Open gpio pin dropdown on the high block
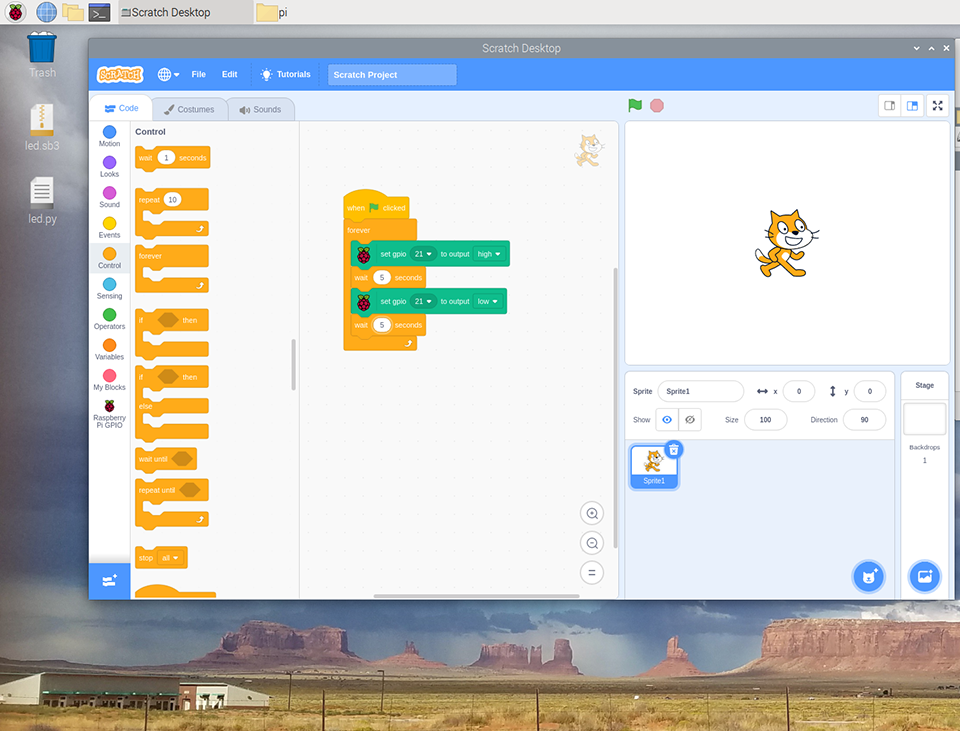 pyautogui.click(x=423, y=254)
